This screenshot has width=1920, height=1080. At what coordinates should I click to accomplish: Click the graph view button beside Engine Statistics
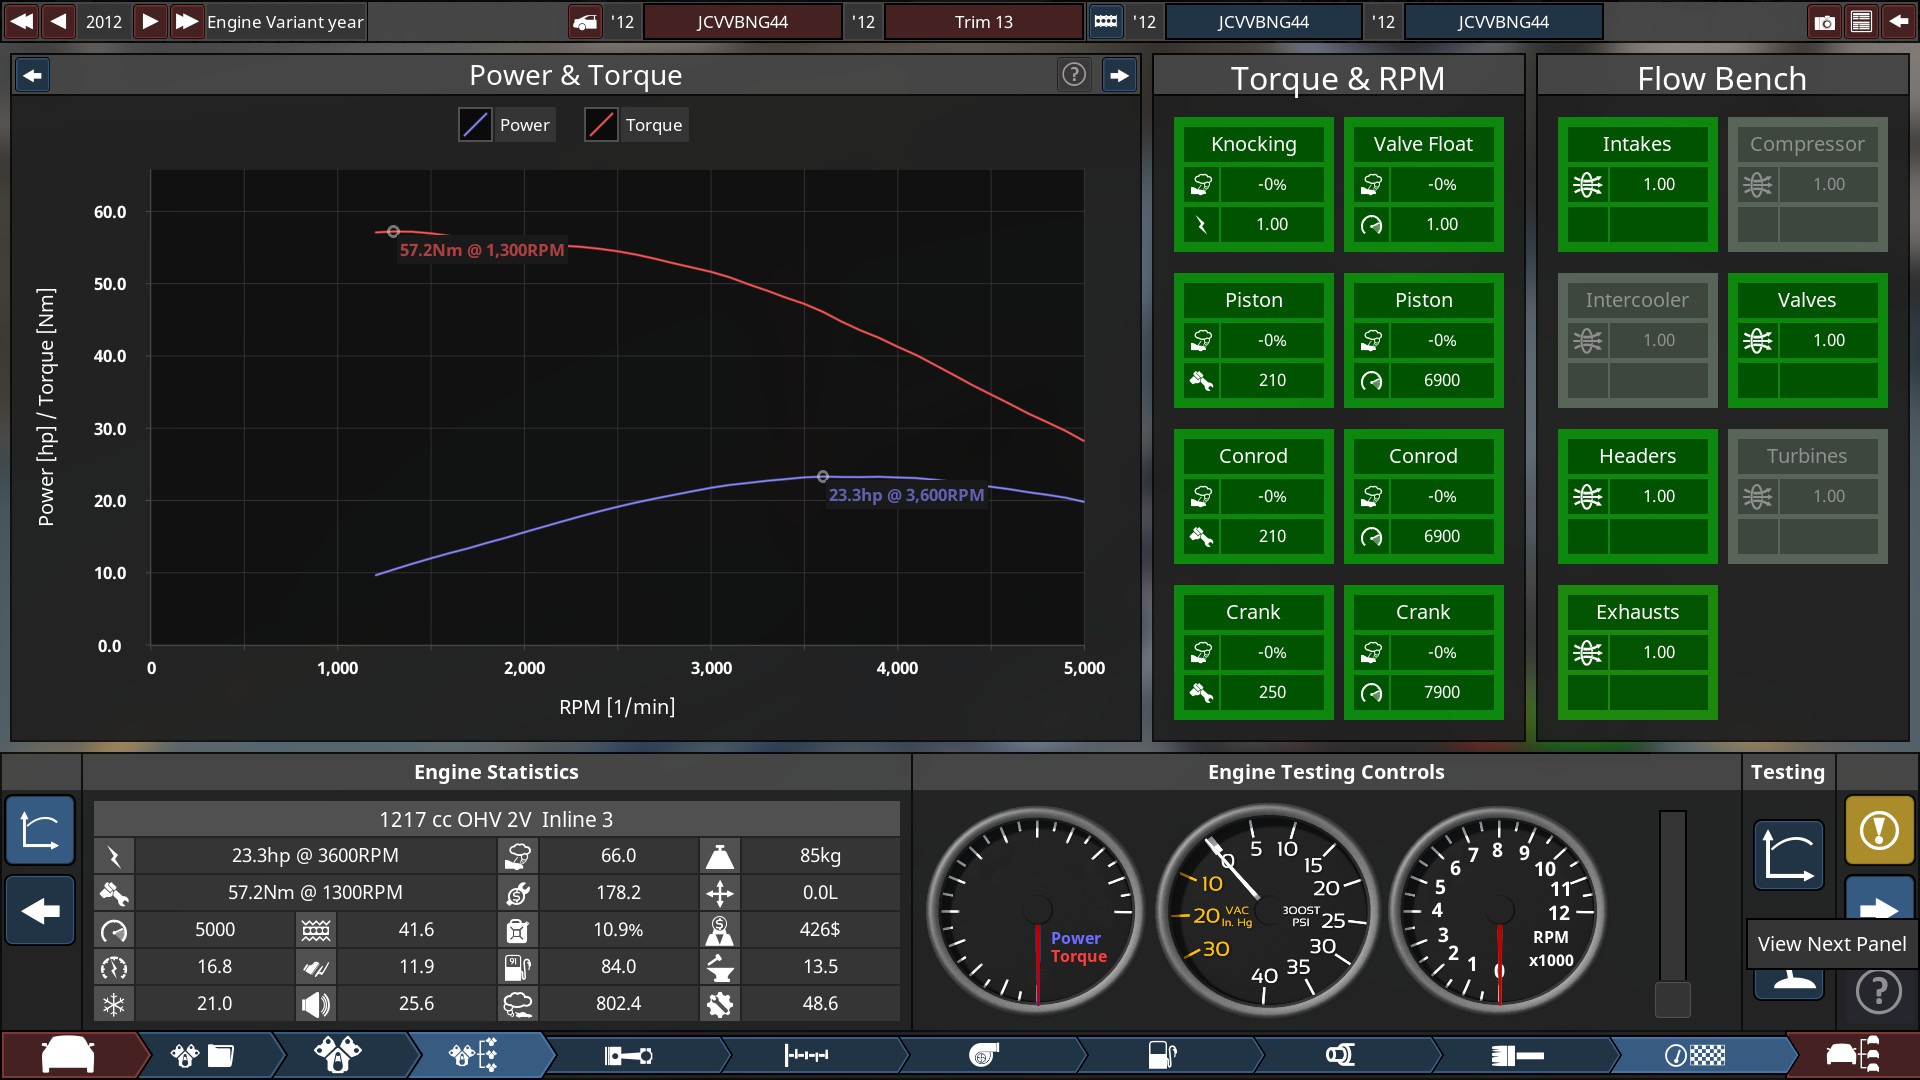(40, 830)
